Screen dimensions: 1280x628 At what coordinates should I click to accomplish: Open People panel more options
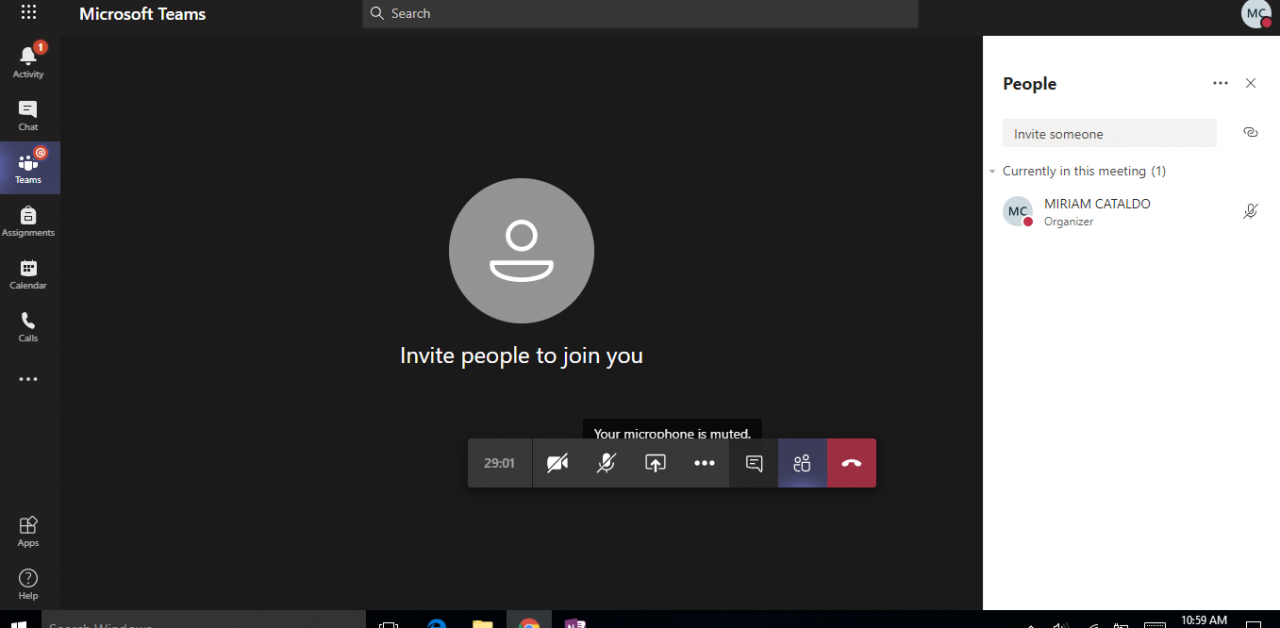[1220, 83]
